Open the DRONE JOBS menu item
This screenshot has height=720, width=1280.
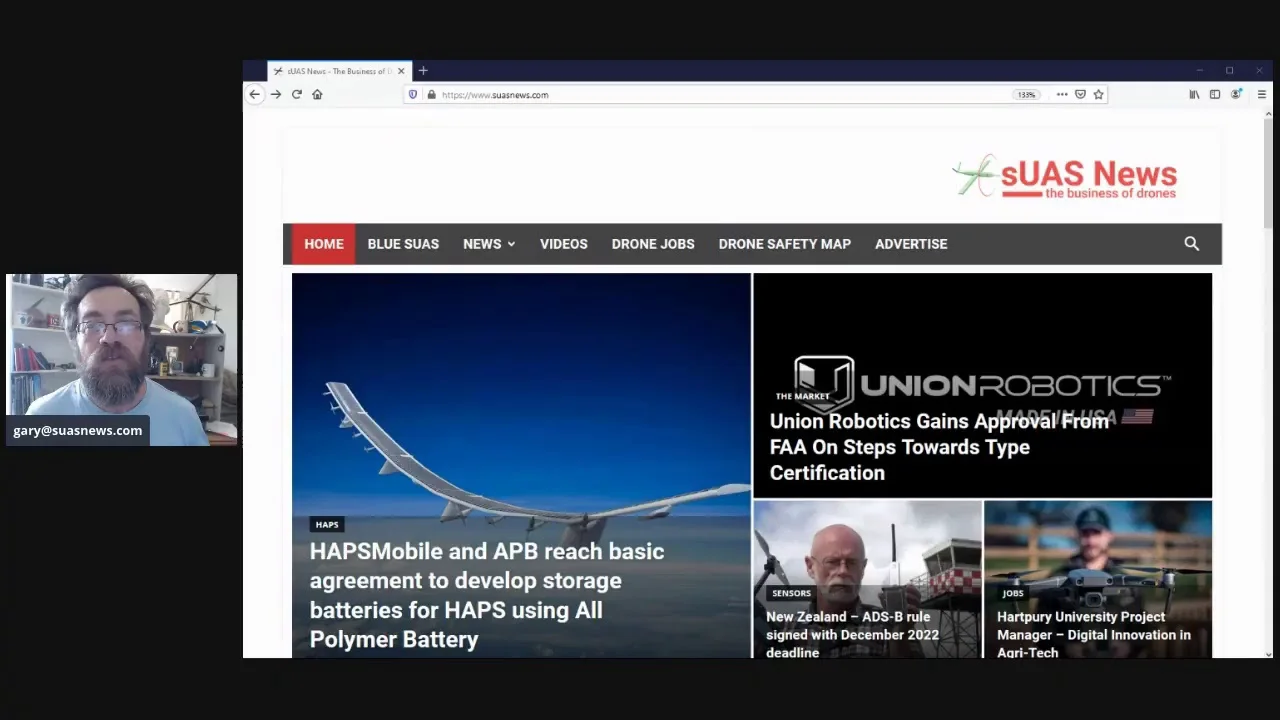652,243
